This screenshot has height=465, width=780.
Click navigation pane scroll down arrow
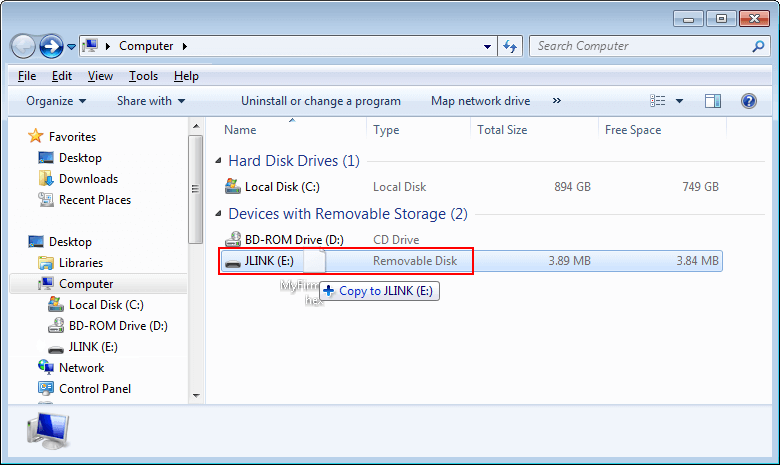pyautogui.click(x=196, y=396)
